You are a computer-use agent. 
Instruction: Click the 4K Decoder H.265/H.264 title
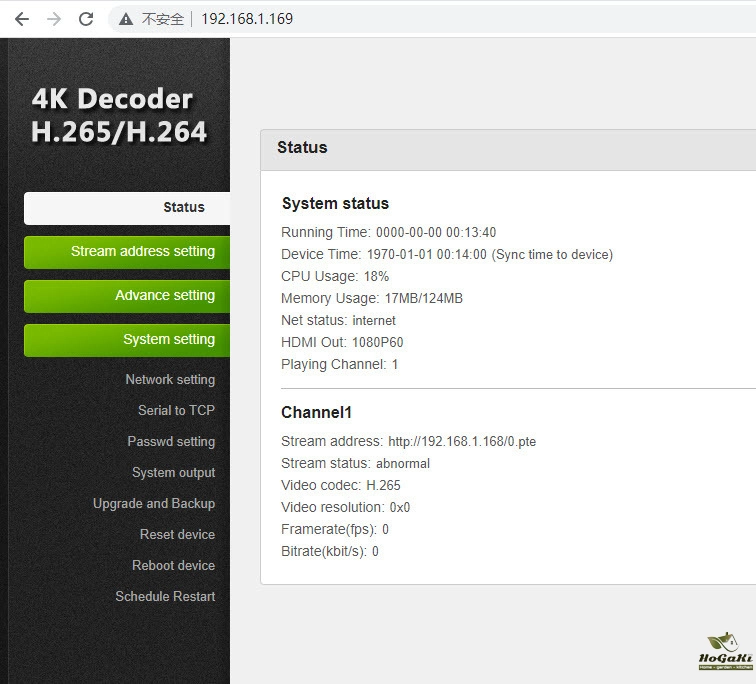pyautogui.click(x=119, y=115)
